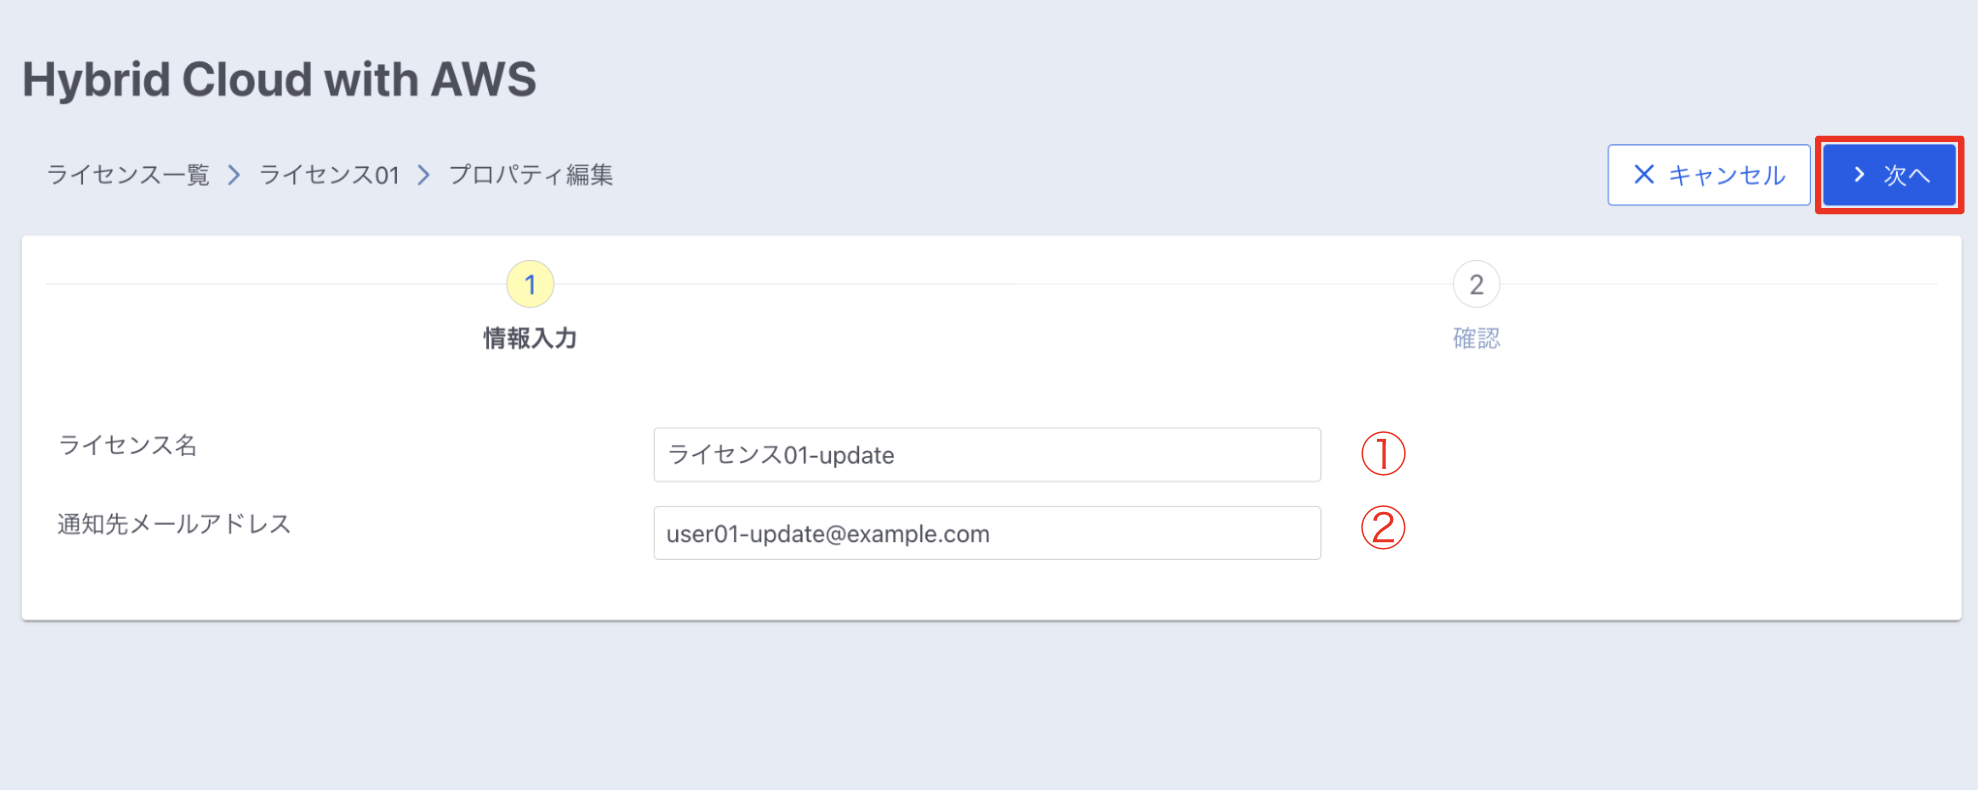Click the X icon on キャンセル button

point(1644,175)
